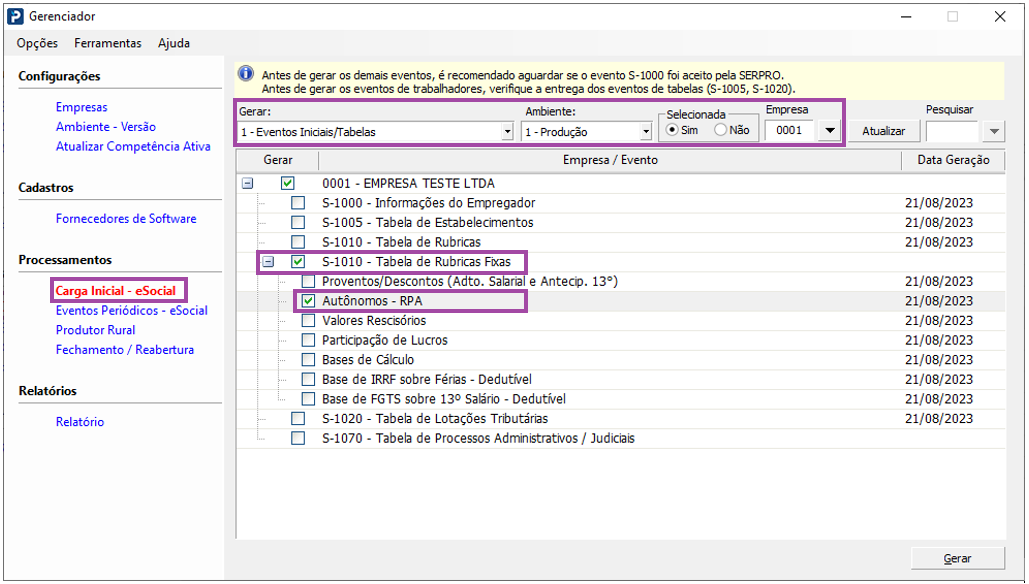This screenshot has height=584, width=1029.
Task: Check S-1000 Informações do Empregador
Action: 298,203
